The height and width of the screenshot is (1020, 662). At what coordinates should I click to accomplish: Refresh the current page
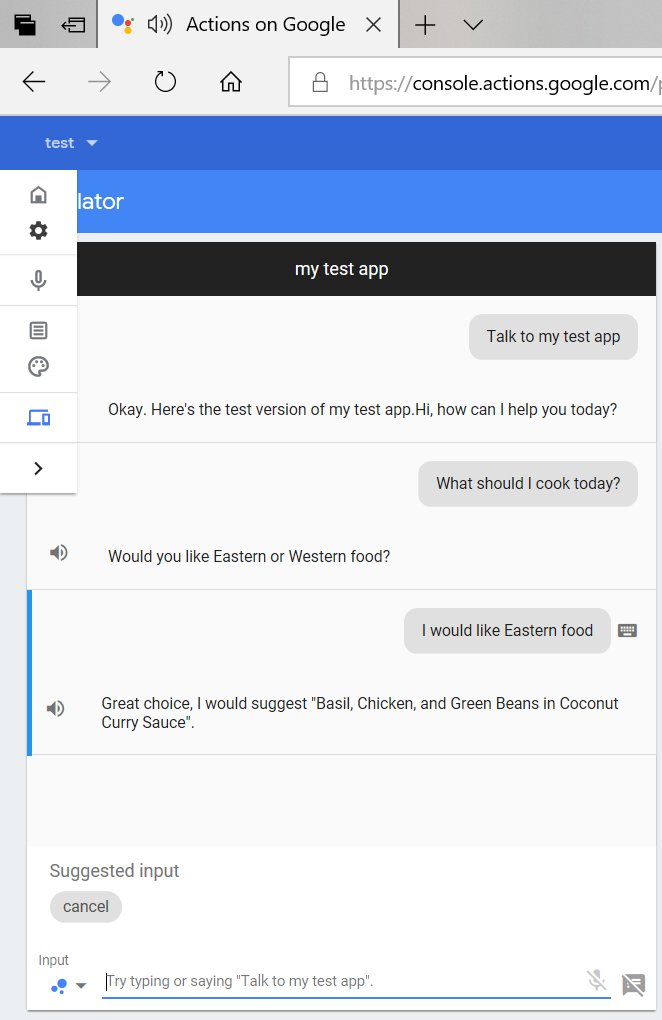(165, 82)
